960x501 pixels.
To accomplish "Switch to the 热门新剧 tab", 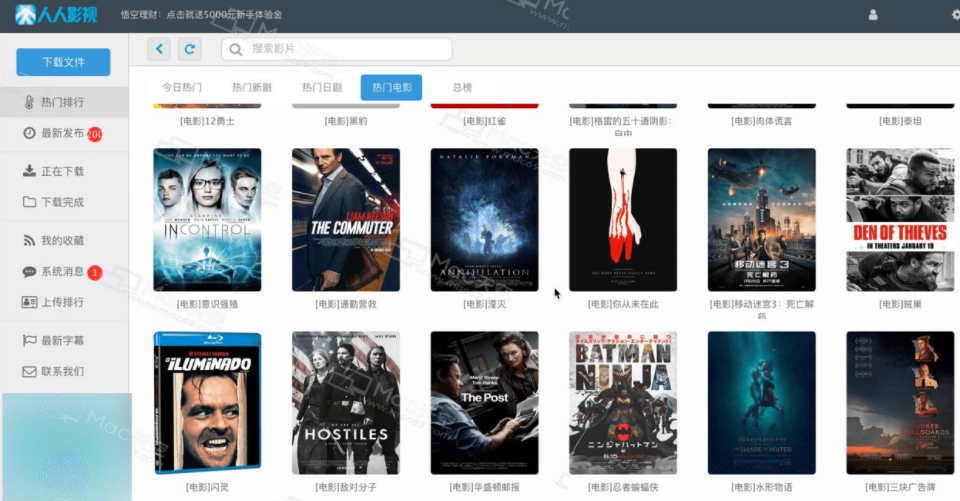I will pyautogui.click(x=252, y=88).
